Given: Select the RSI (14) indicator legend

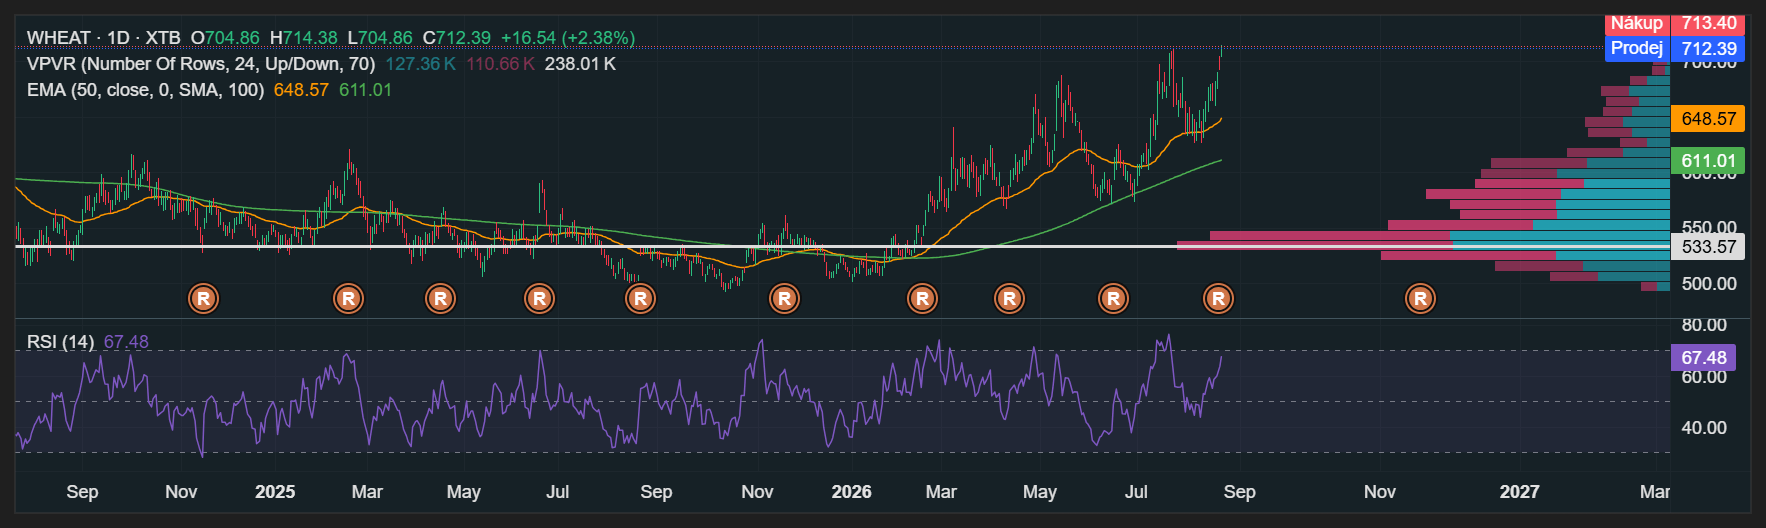Looking at the screenshot, I should [x=60, y=342].
